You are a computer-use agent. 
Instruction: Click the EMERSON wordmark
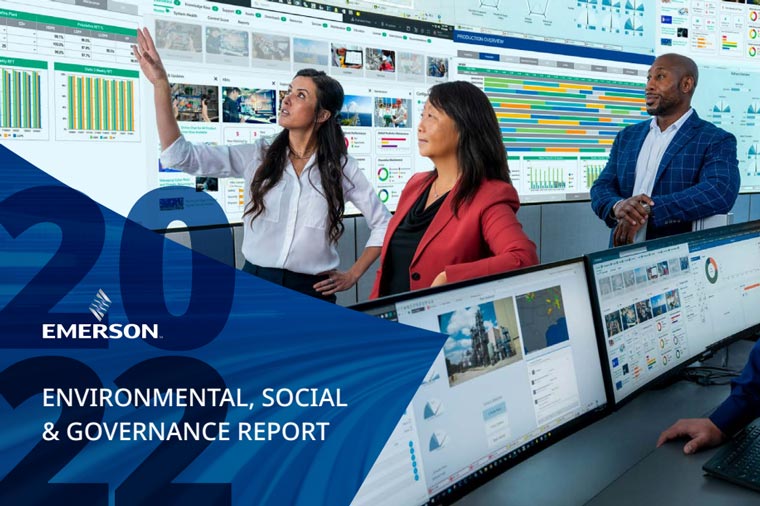pos(100,331)
